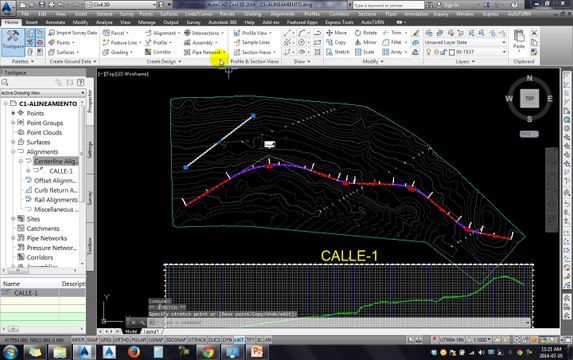Open the Pipes menu in the menu bar
The image size is (573, 360).
pyautogui.click(x=391, y=14)
